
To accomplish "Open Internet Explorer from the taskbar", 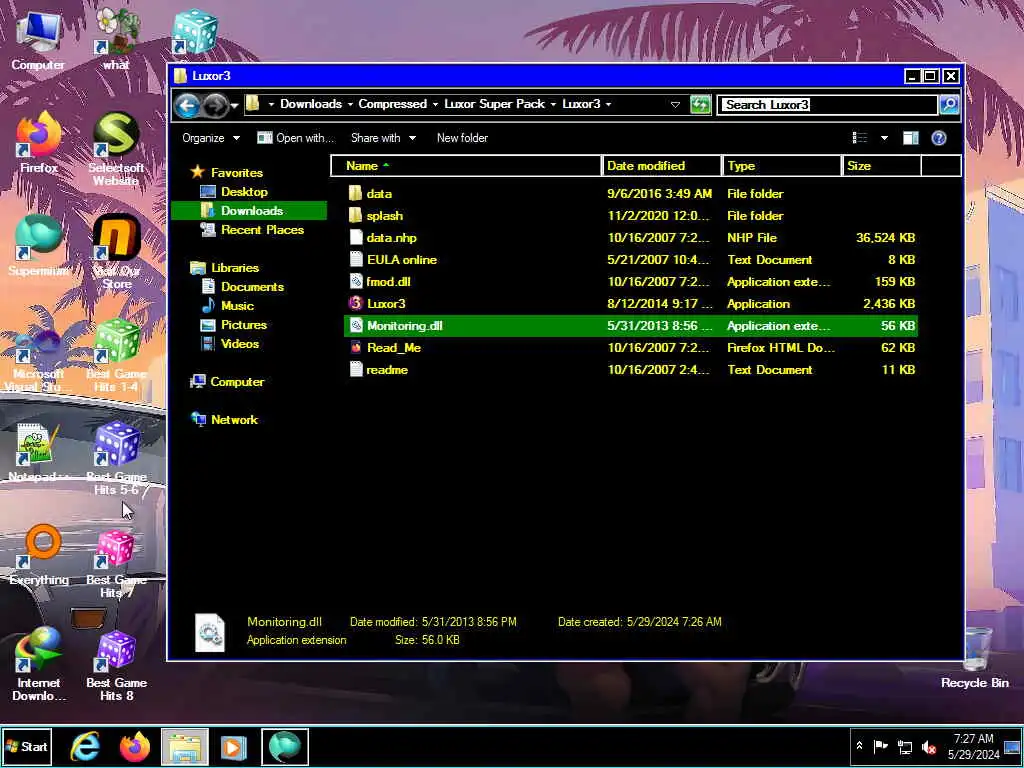I will pyautogui.click(x=85, y=746).
